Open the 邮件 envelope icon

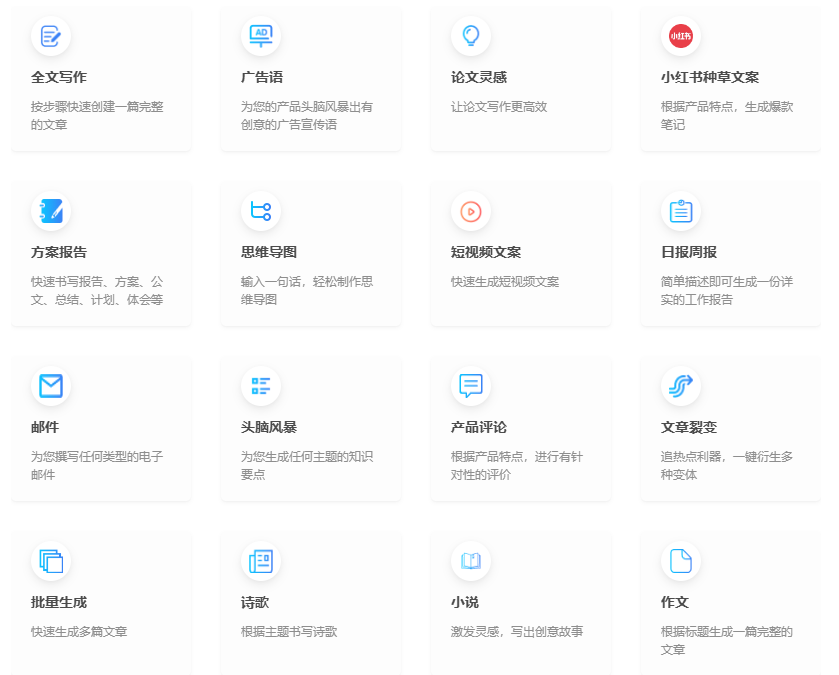(x=52, y=387)
